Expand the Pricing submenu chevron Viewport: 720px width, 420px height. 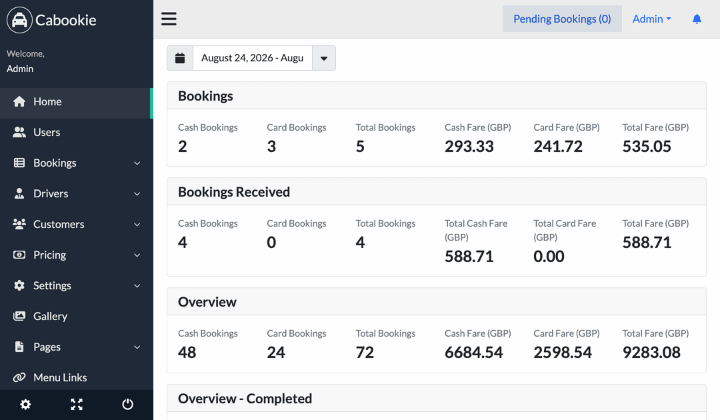[x=137, y=255]
